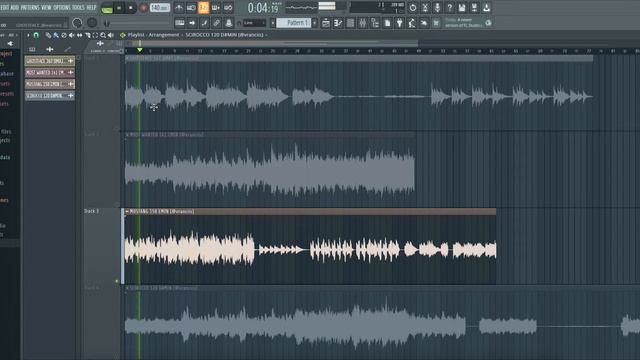The height and width of the screenshot is (360, 640).
Task: Open the ADD menu
Action: [x=15, y=7]
